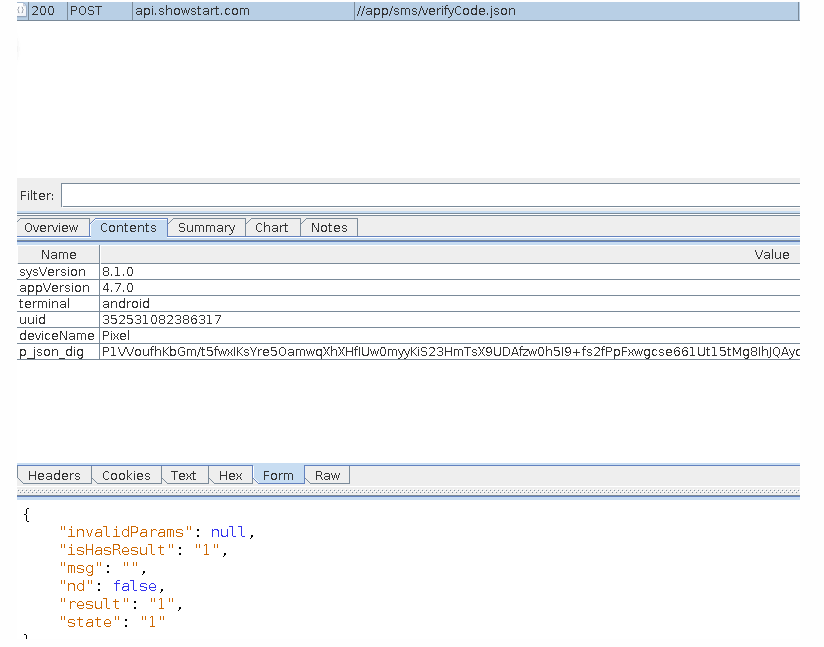
Task: Click the 200 status code cell
Action: 48,11
